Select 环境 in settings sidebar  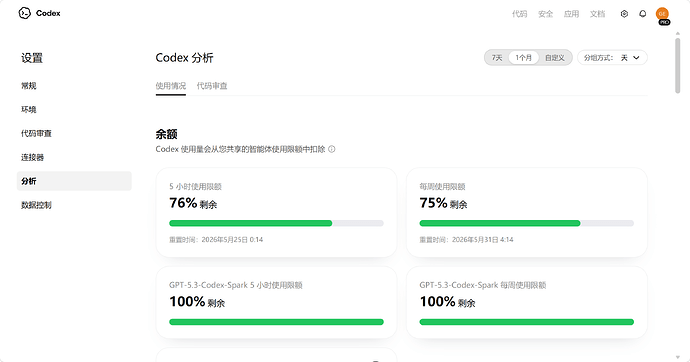(74, 110)
